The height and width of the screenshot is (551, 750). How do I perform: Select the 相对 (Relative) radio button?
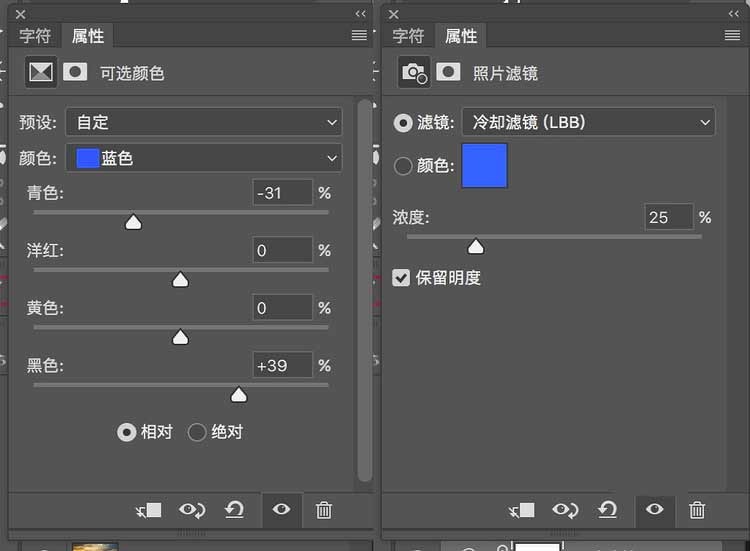pyautogui.click(x=127, y=432)
